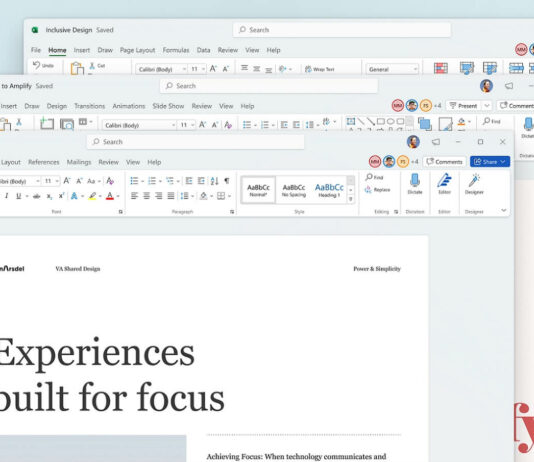Apply borders in Word paragraph group
Viewport: 534px width, 462px height.
pos(221,196)
